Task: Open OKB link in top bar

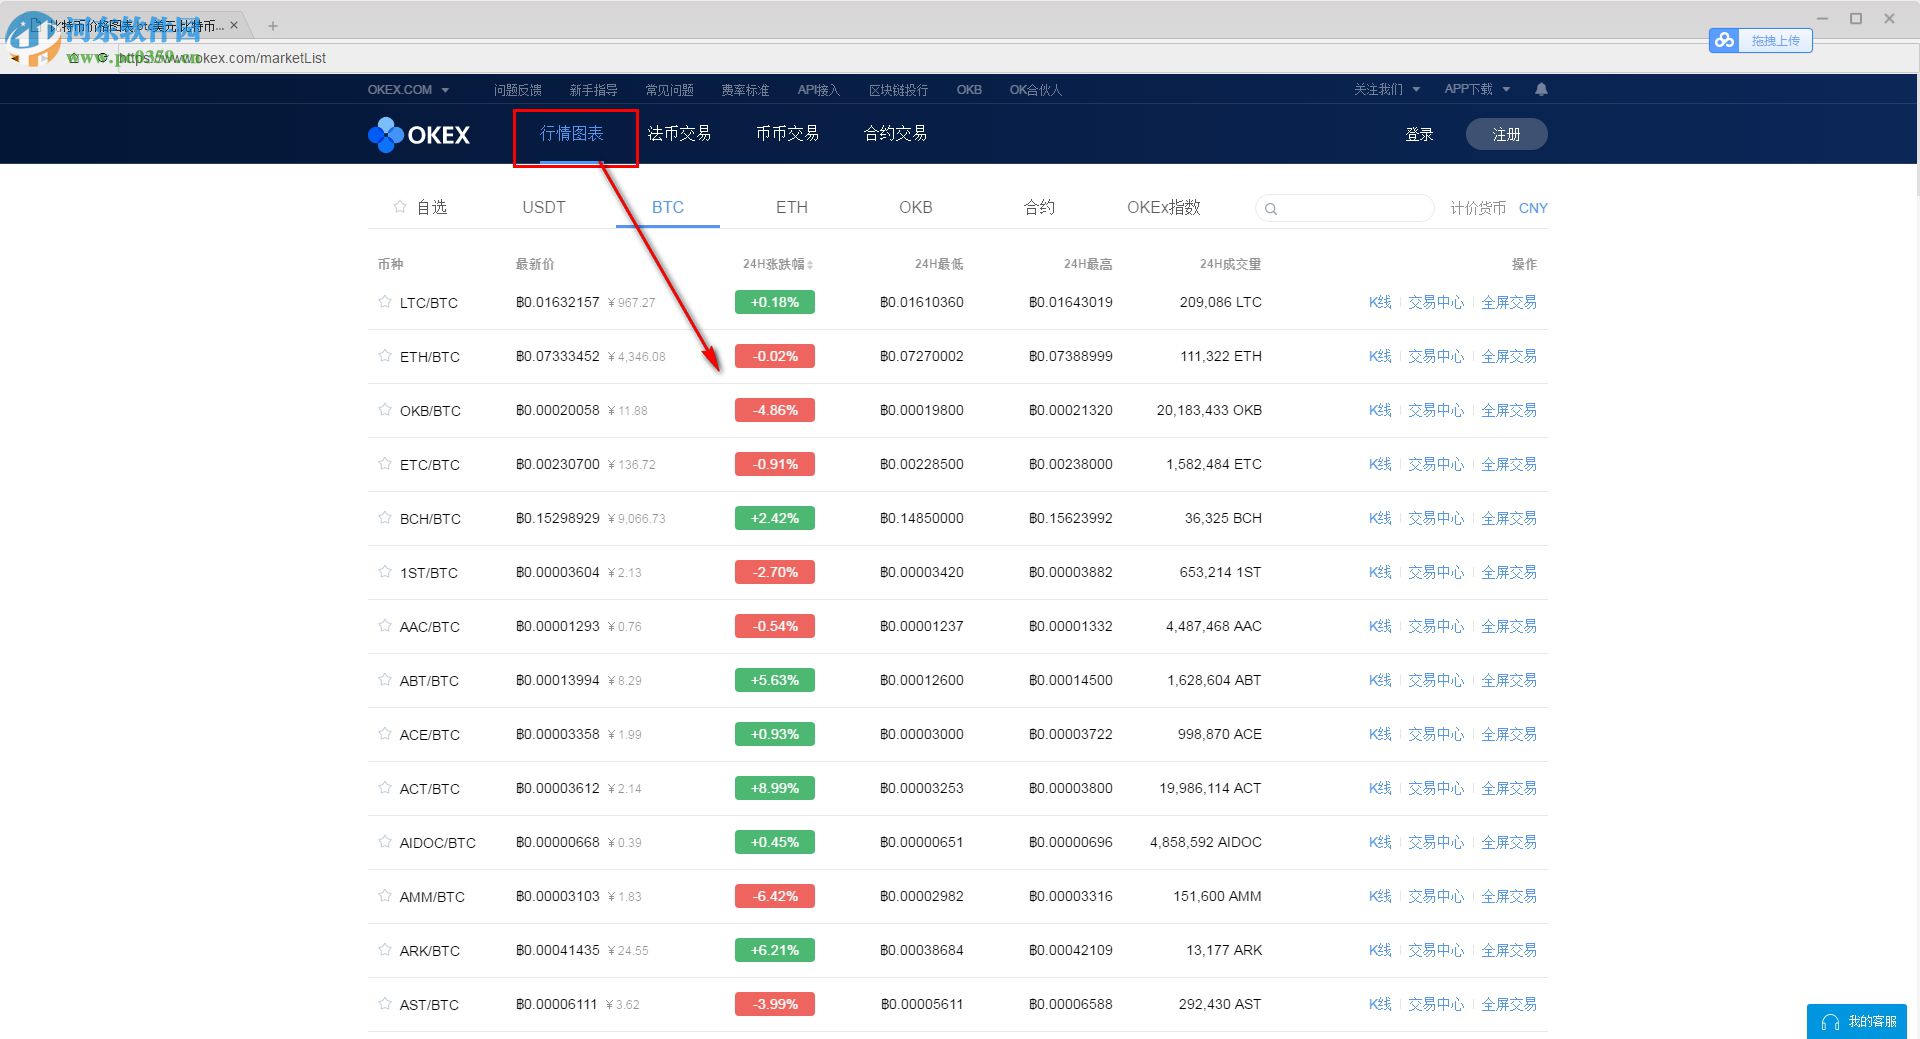Action: click(x=969, y=90)
